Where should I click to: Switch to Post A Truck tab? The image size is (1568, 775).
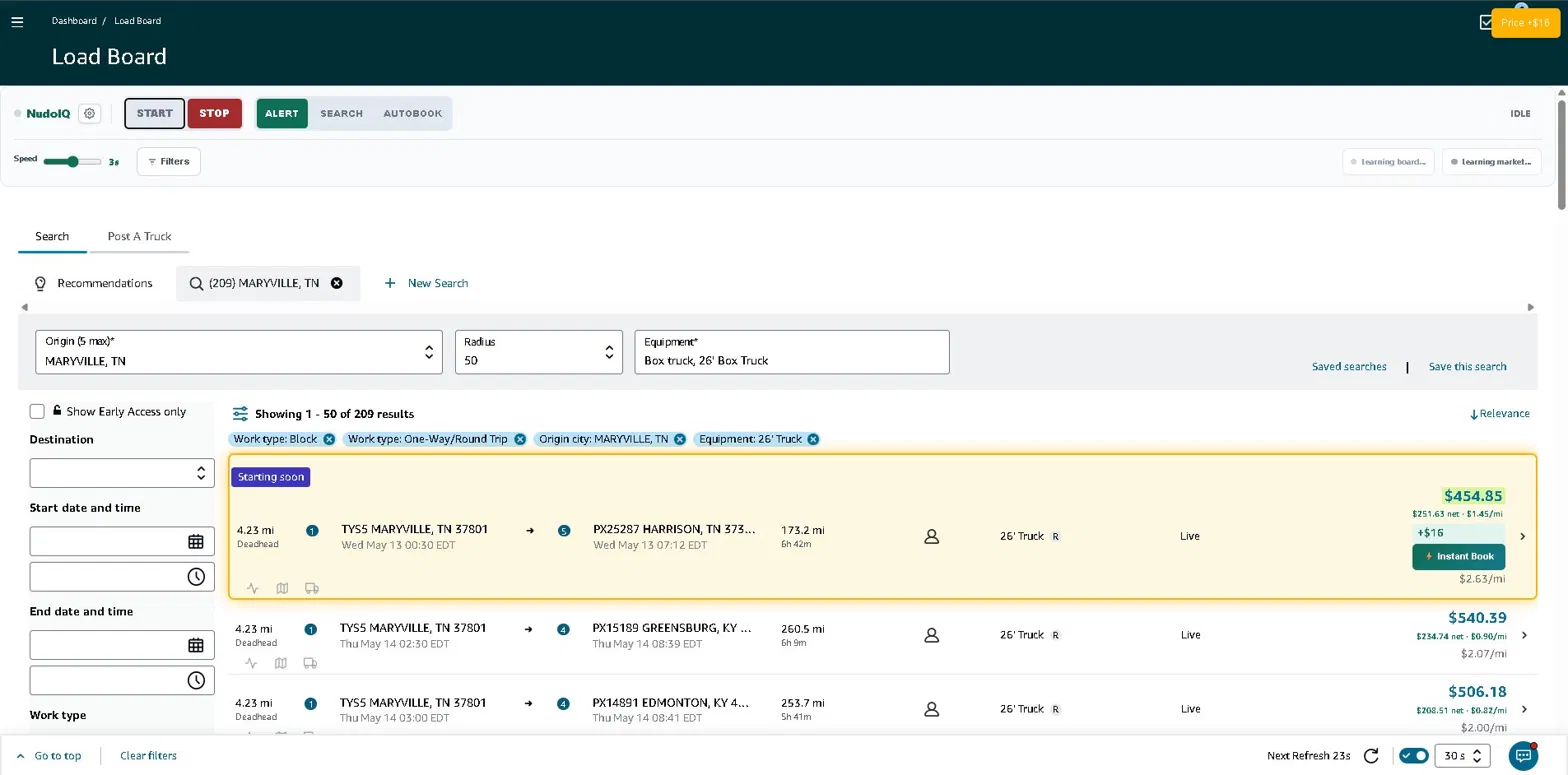[139, 236]
